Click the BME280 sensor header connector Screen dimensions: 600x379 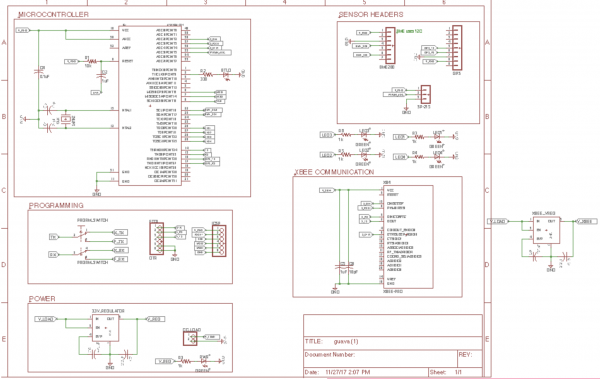(390, 45)
